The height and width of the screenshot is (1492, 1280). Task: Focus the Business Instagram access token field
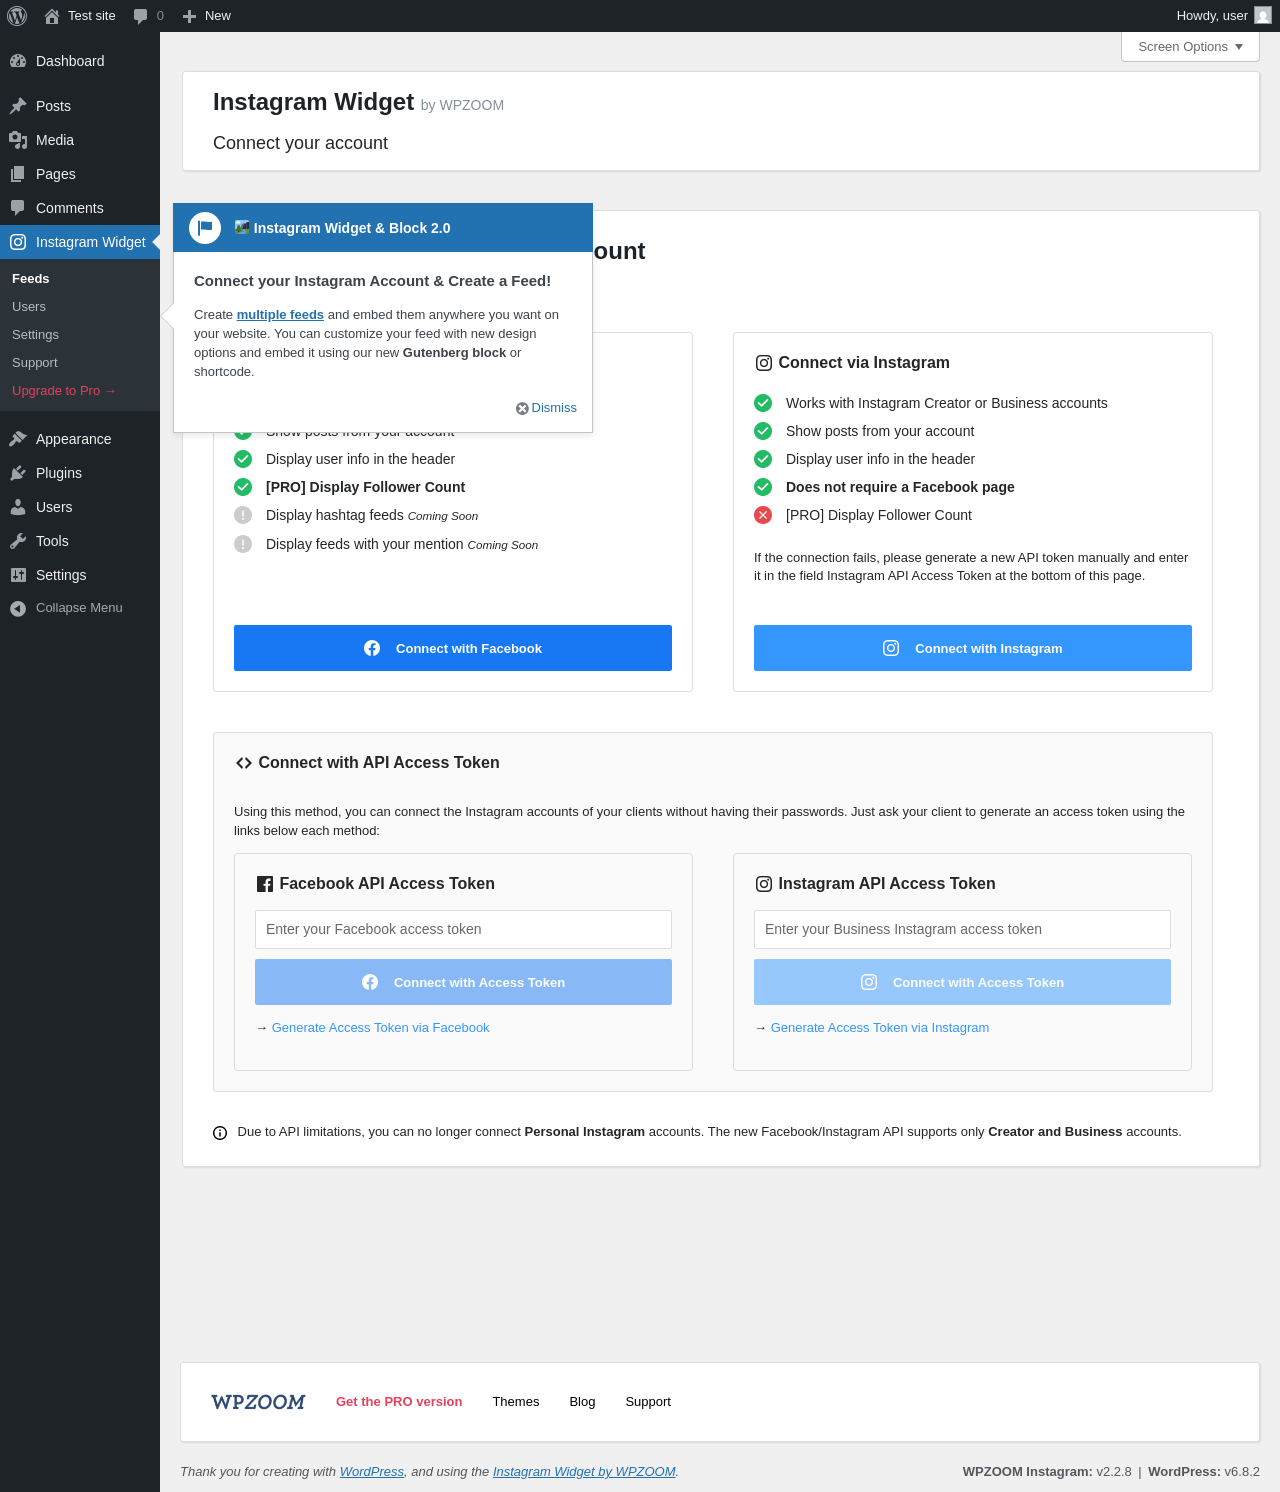tap(962, 929)
